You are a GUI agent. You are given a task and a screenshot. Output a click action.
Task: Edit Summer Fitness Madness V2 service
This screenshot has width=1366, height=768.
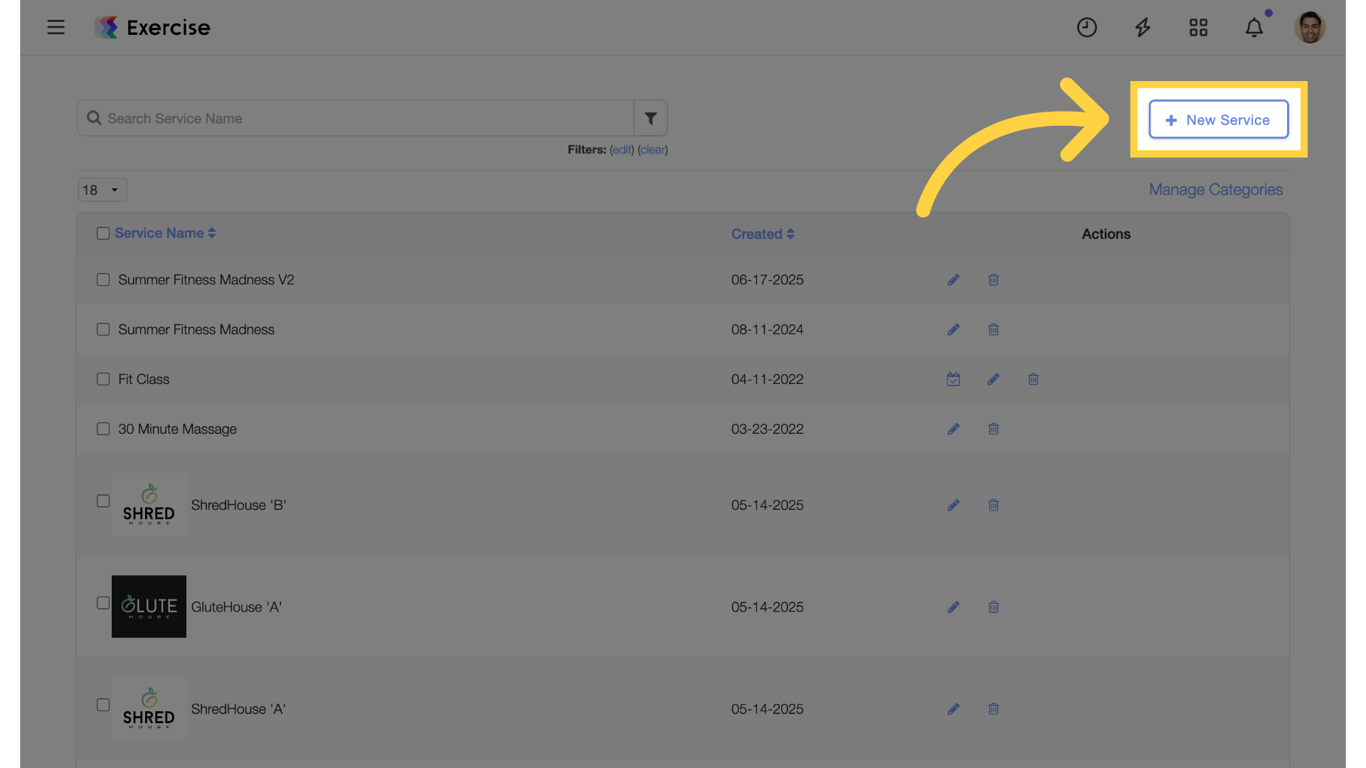point(953,280)
